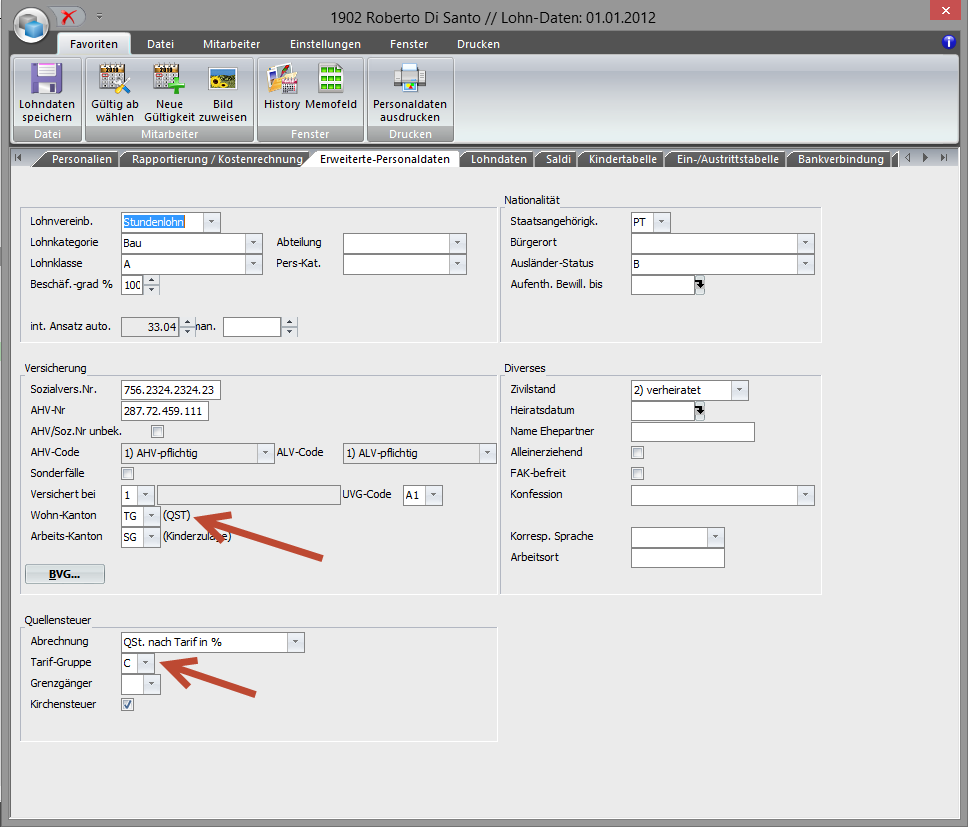Open the Memofeld icon
The image size is (968, 827).
pos(331,80)
